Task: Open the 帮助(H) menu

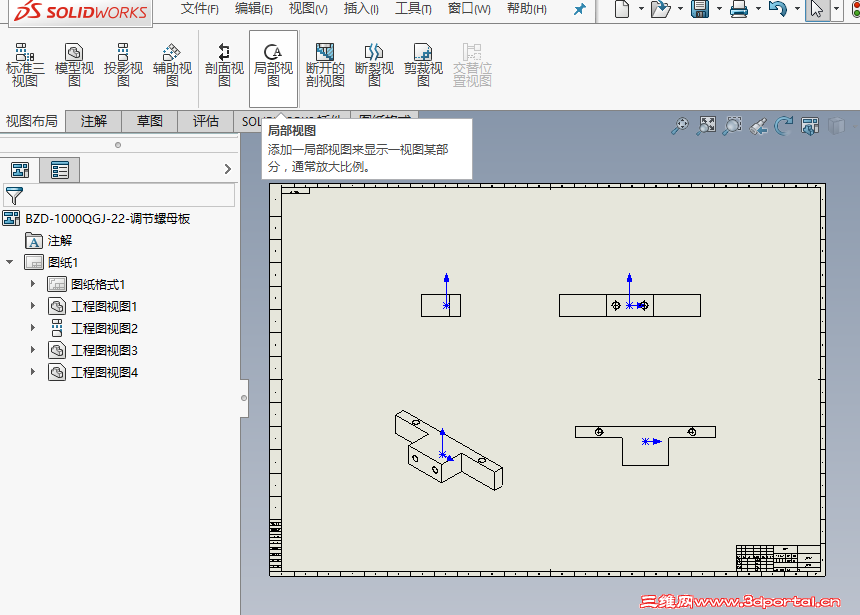Action: tap(527, 9)
